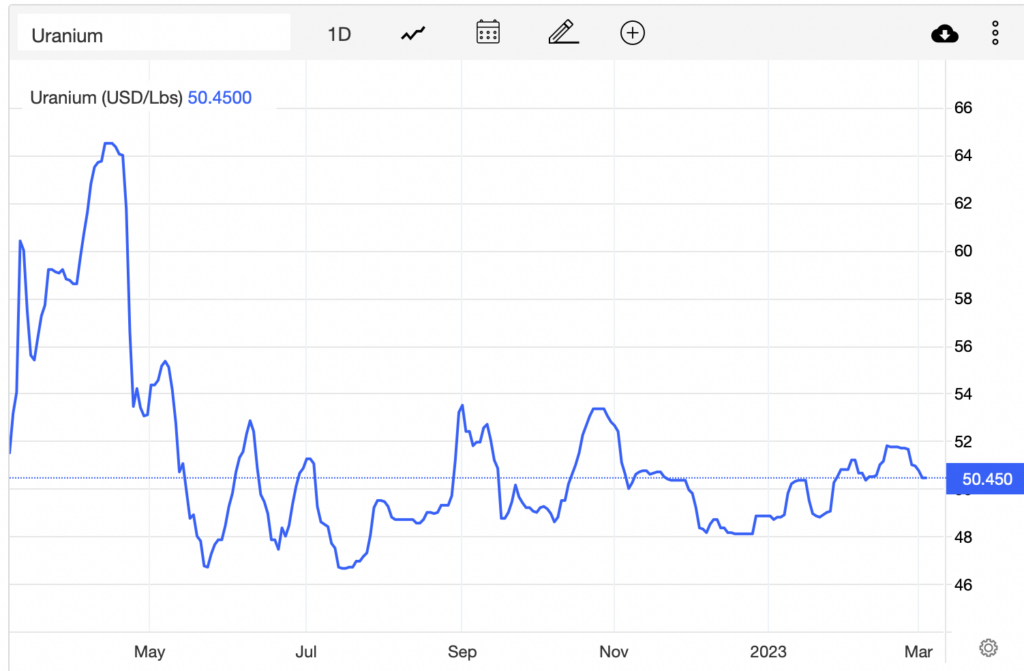
Task: Select the pencil drawing tool
Action: point(564,32)
